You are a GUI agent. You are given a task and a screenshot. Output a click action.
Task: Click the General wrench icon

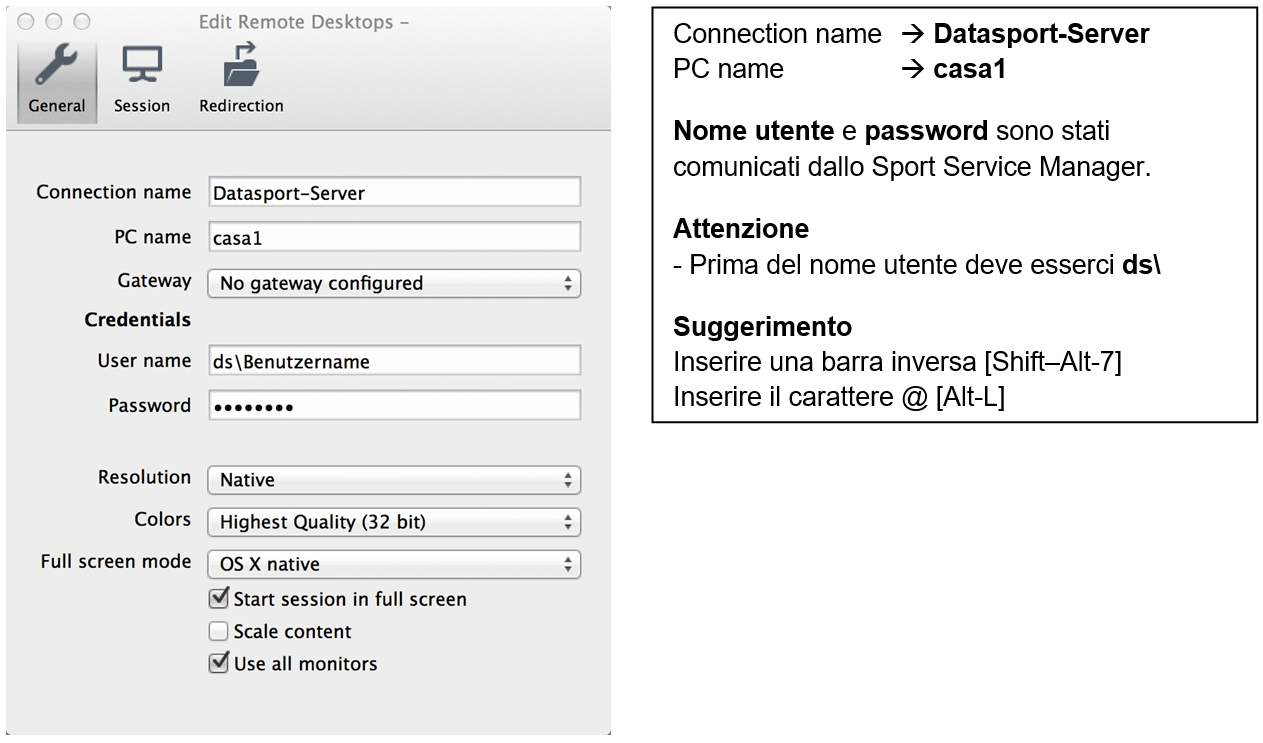point(56,67)
